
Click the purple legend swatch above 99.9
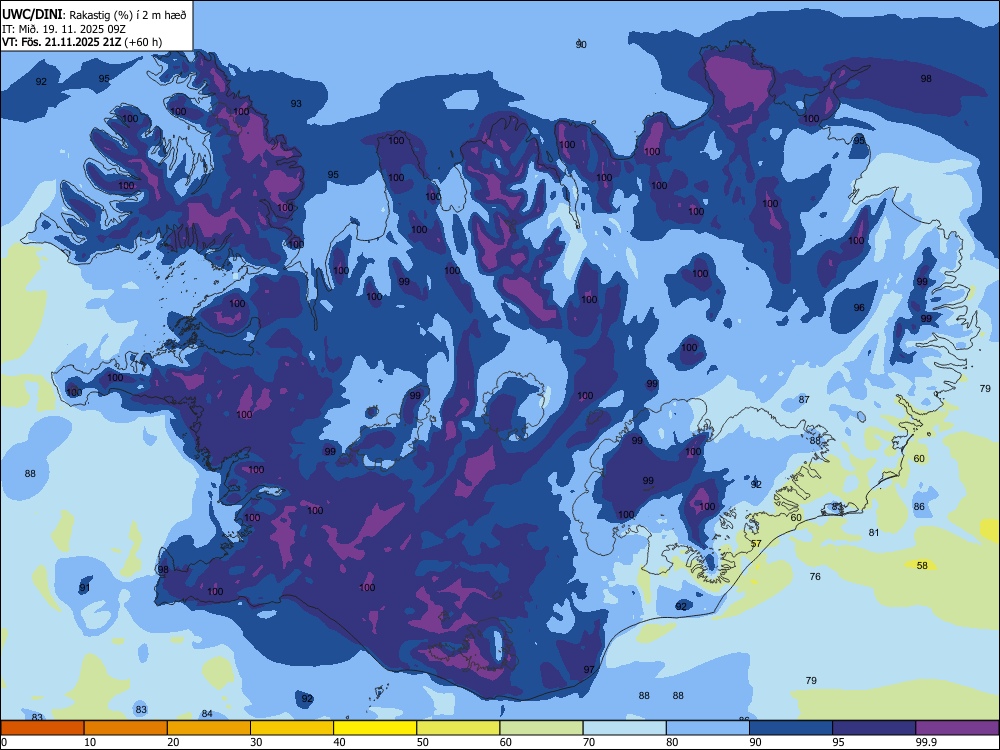(x=957, y=728)
